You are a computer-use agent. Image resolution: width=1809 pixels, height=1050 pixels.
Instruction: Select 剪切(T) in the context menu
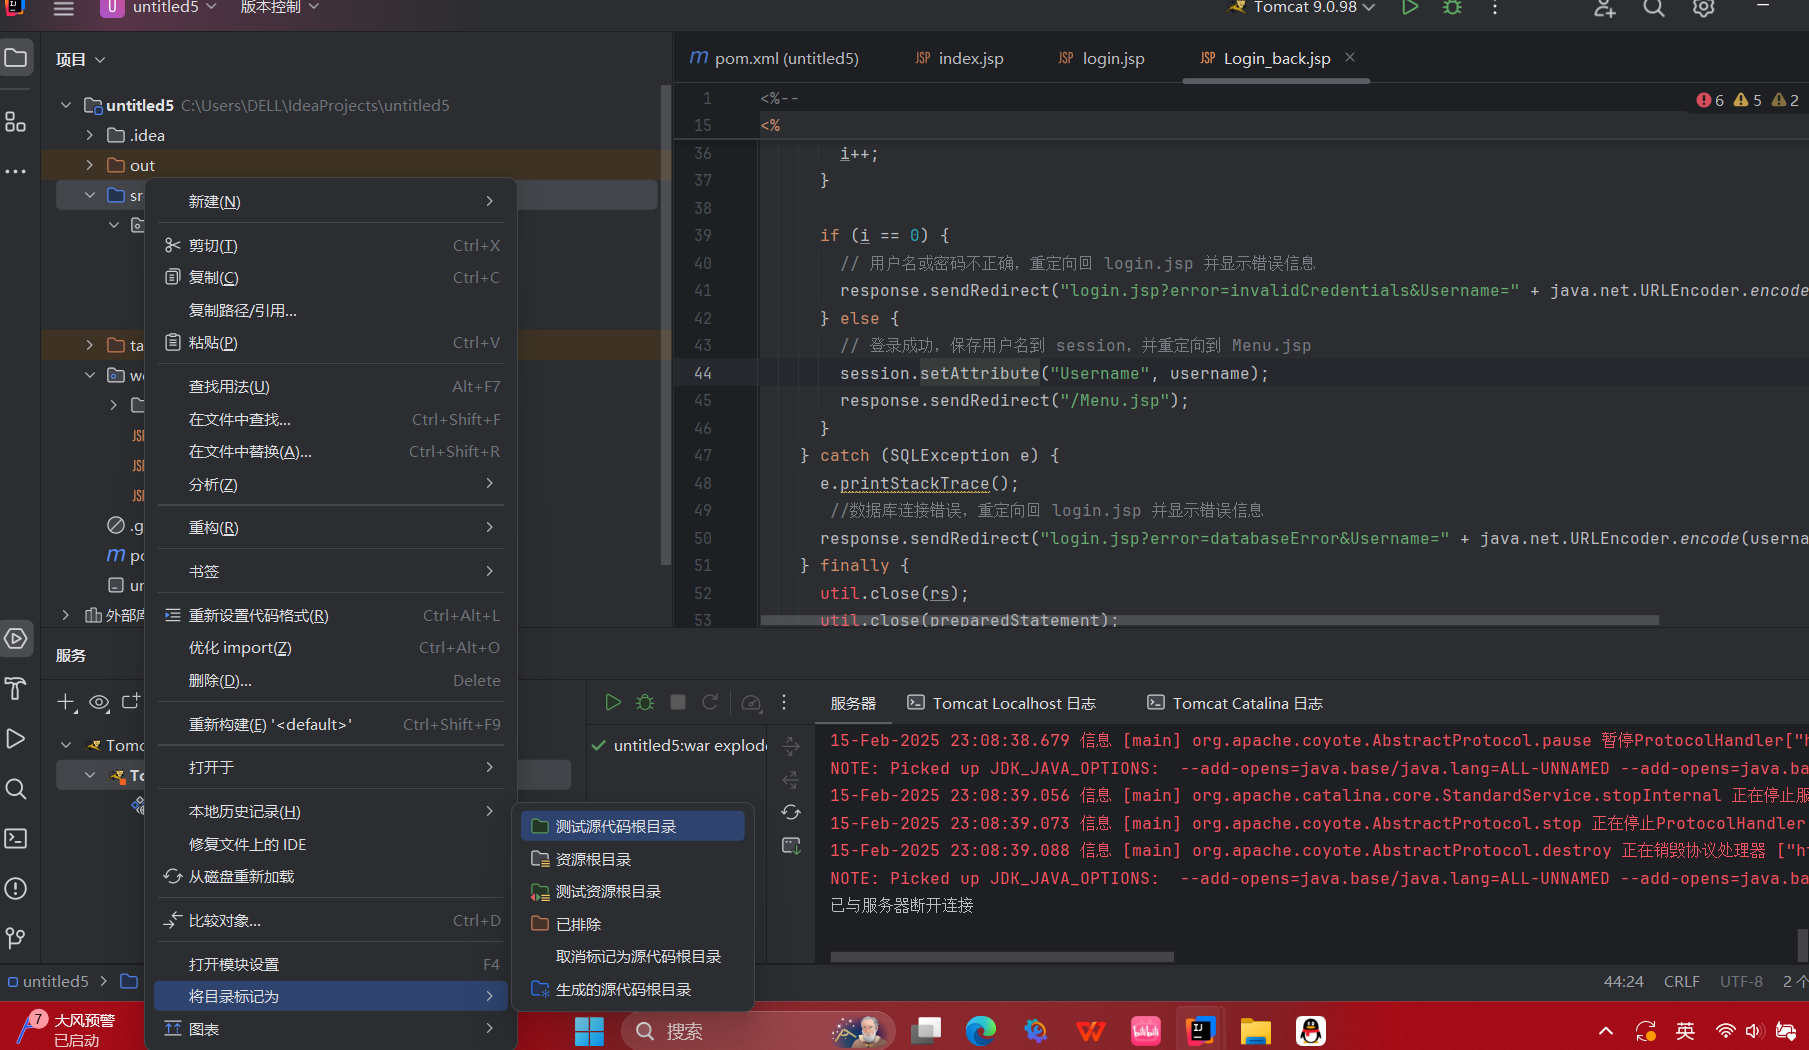point(331,245)
